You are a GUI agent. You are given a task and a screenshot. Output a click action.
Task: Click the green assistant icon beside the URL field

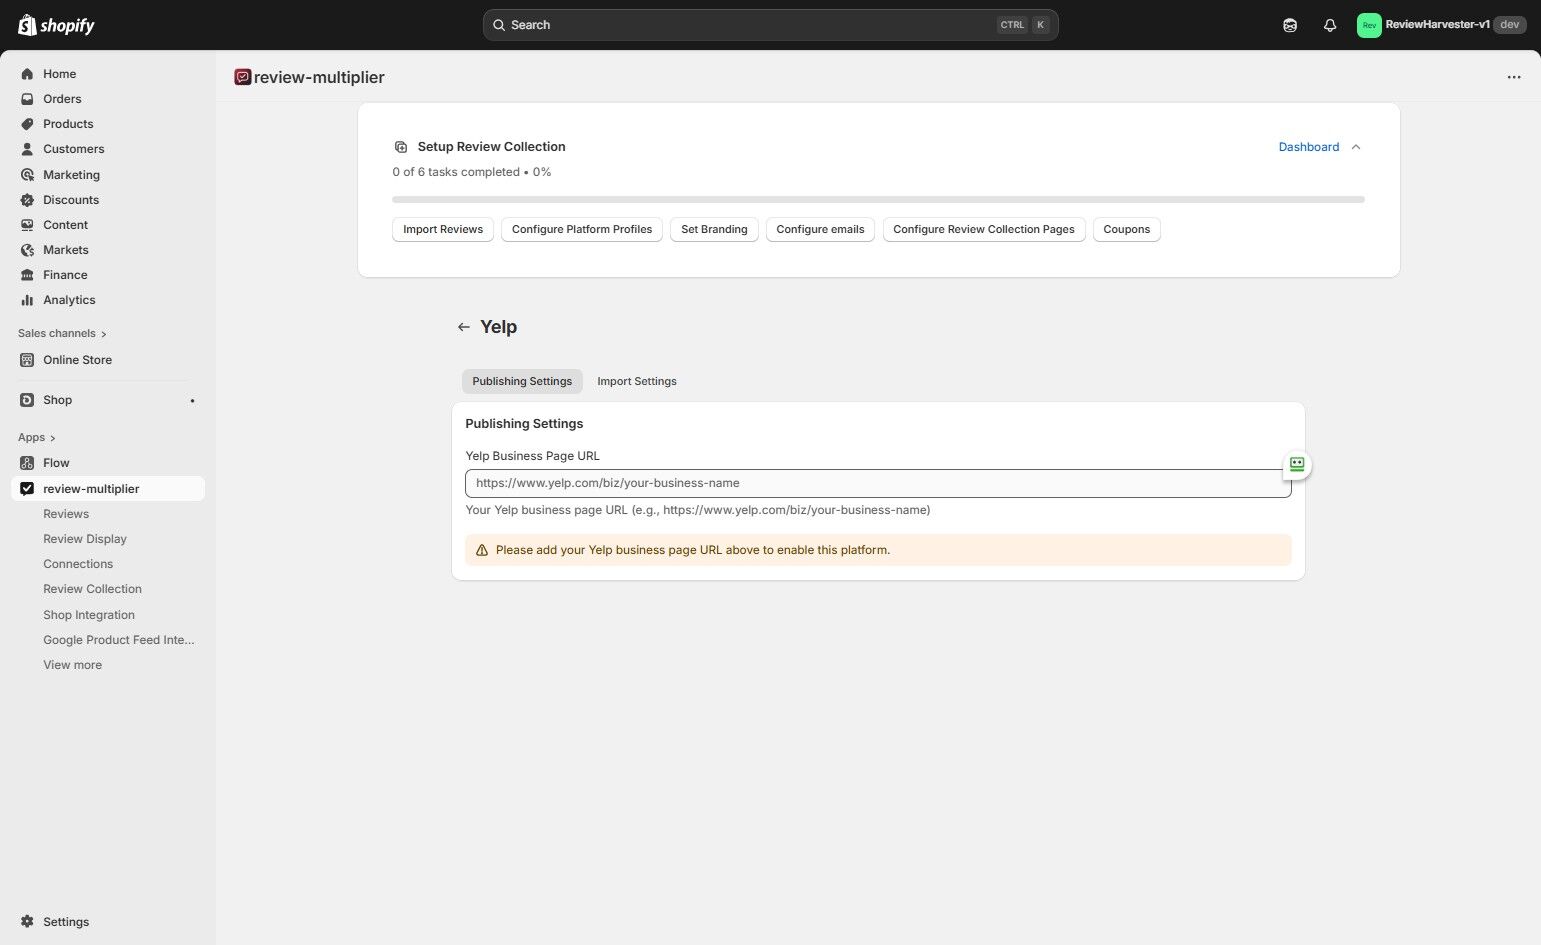[x=1296, y=464]
